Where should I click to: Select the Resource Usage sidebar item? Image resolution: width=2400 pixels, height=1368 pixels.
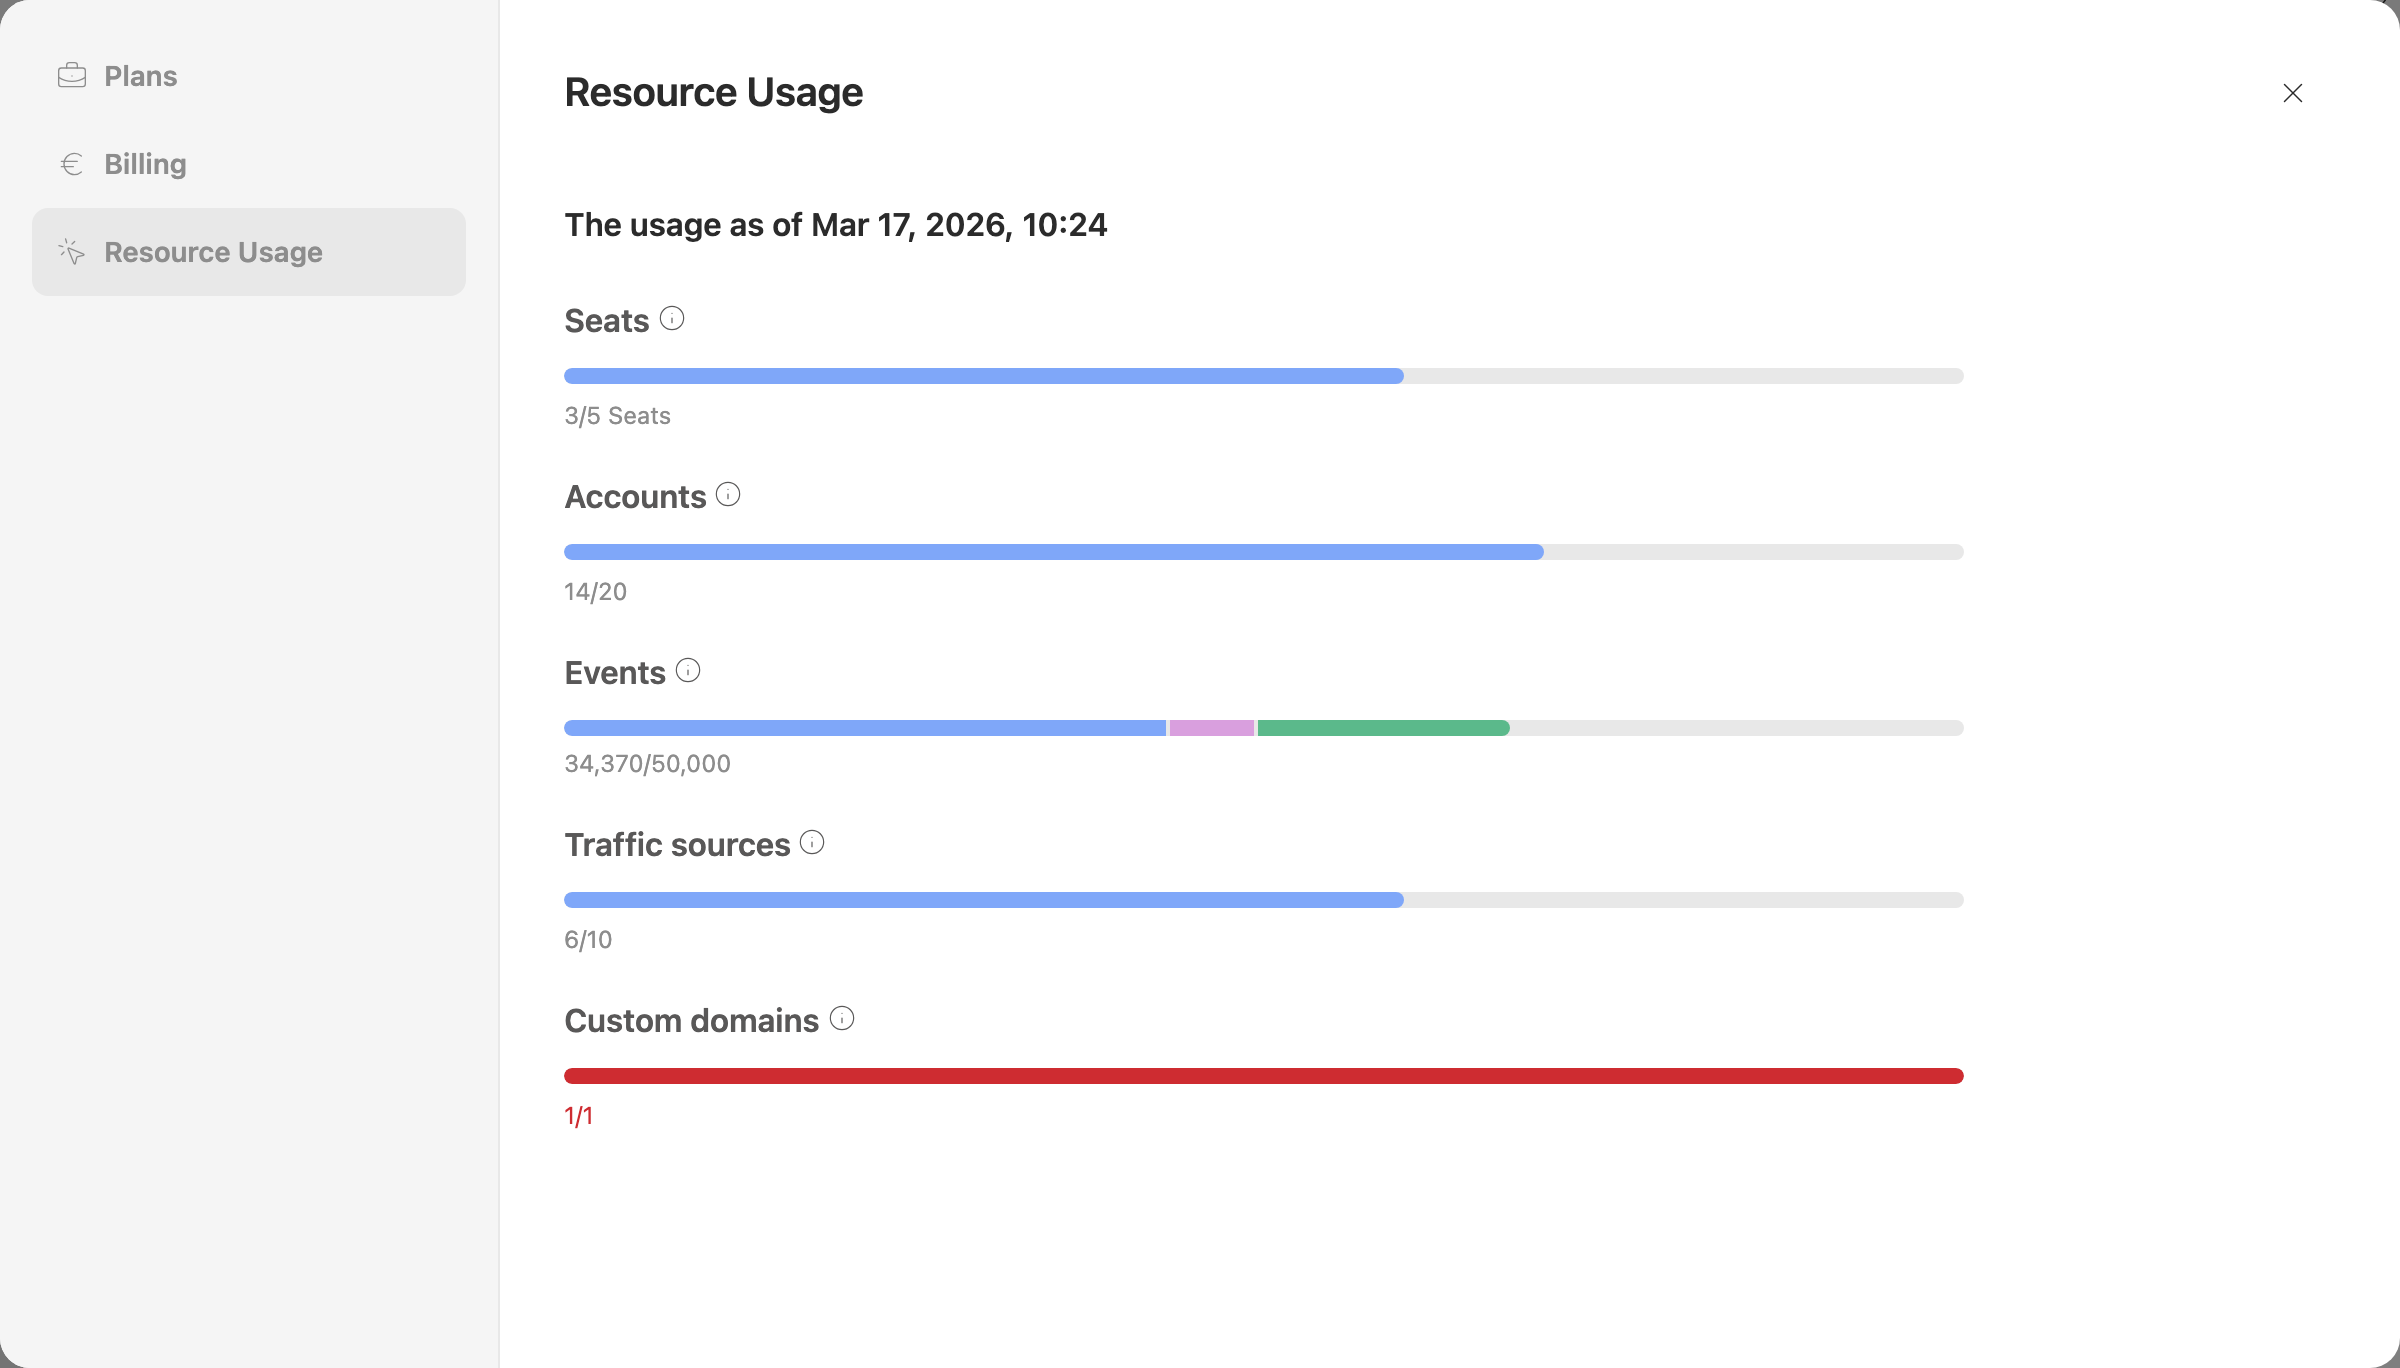(248, 252)
